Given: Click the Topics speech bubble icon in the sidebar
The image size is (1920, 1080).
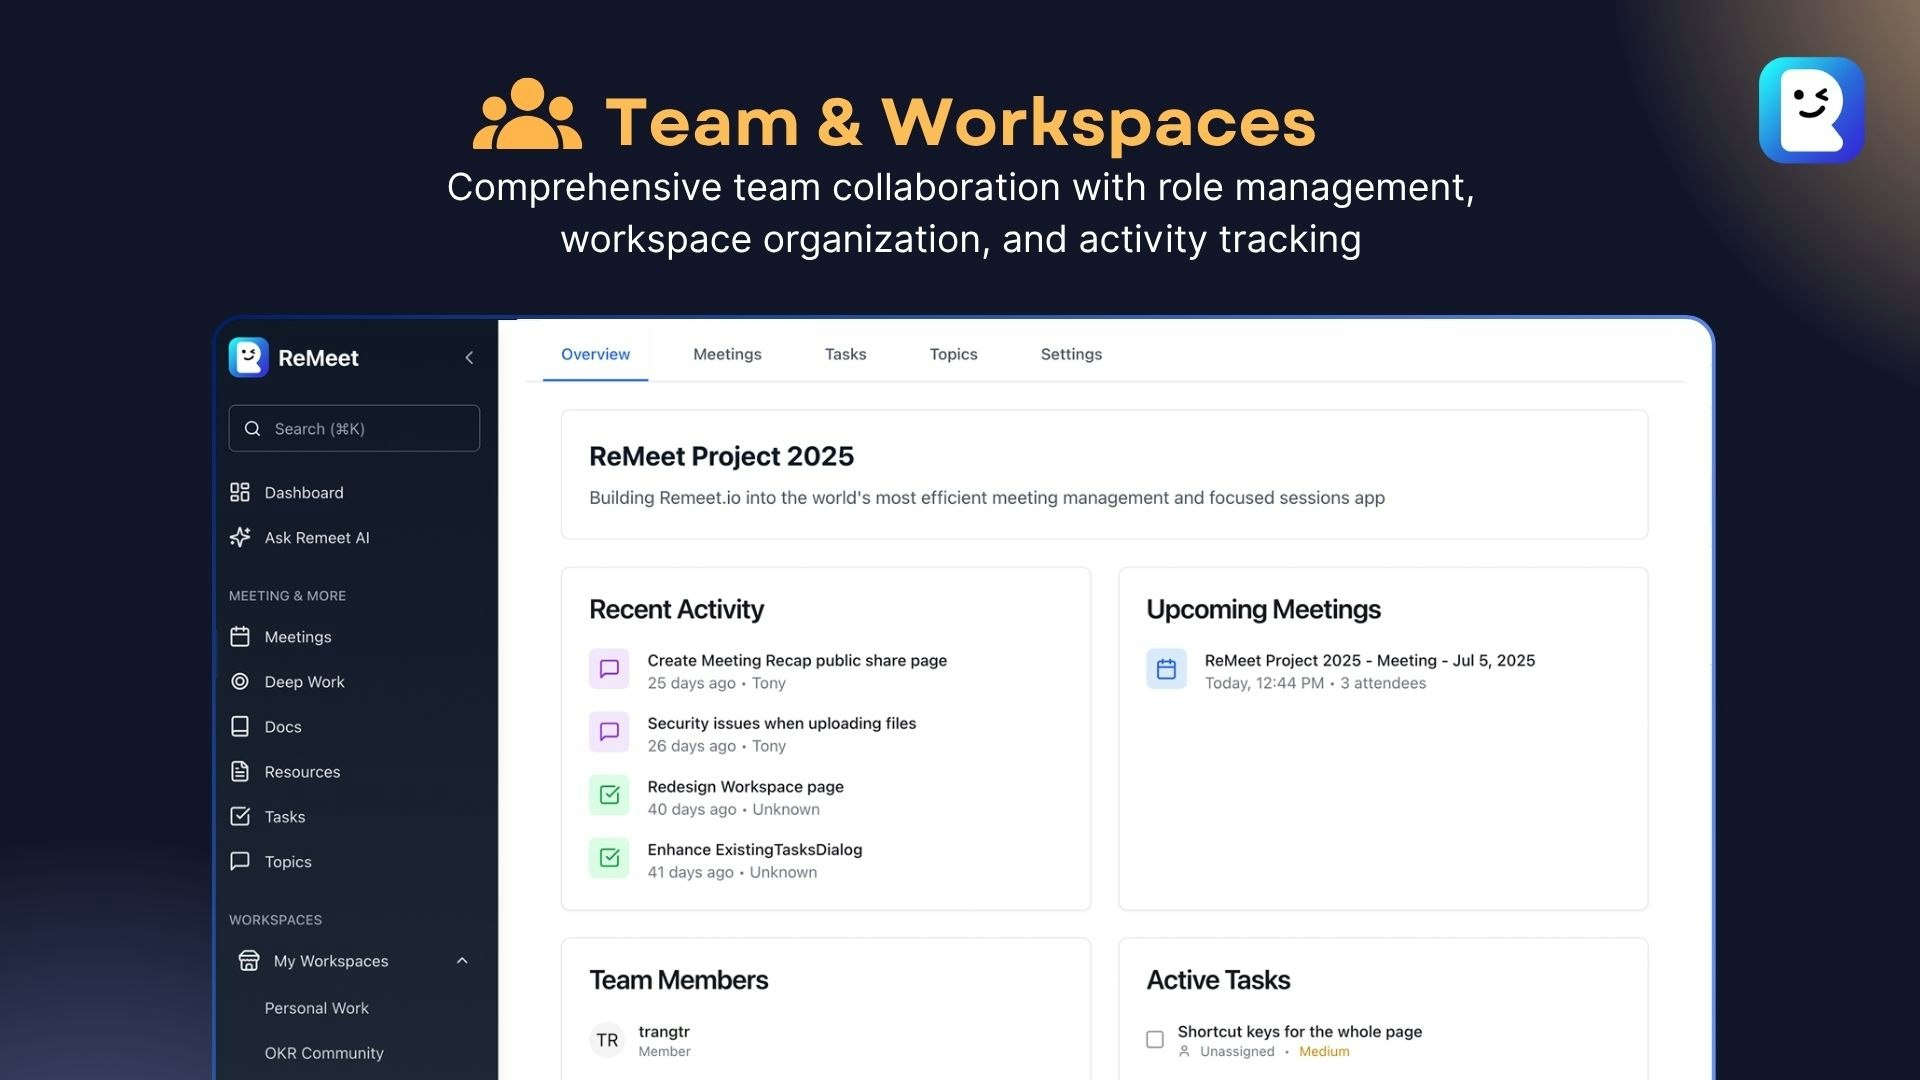Looking at the screenshot, I should pos(240,861).
